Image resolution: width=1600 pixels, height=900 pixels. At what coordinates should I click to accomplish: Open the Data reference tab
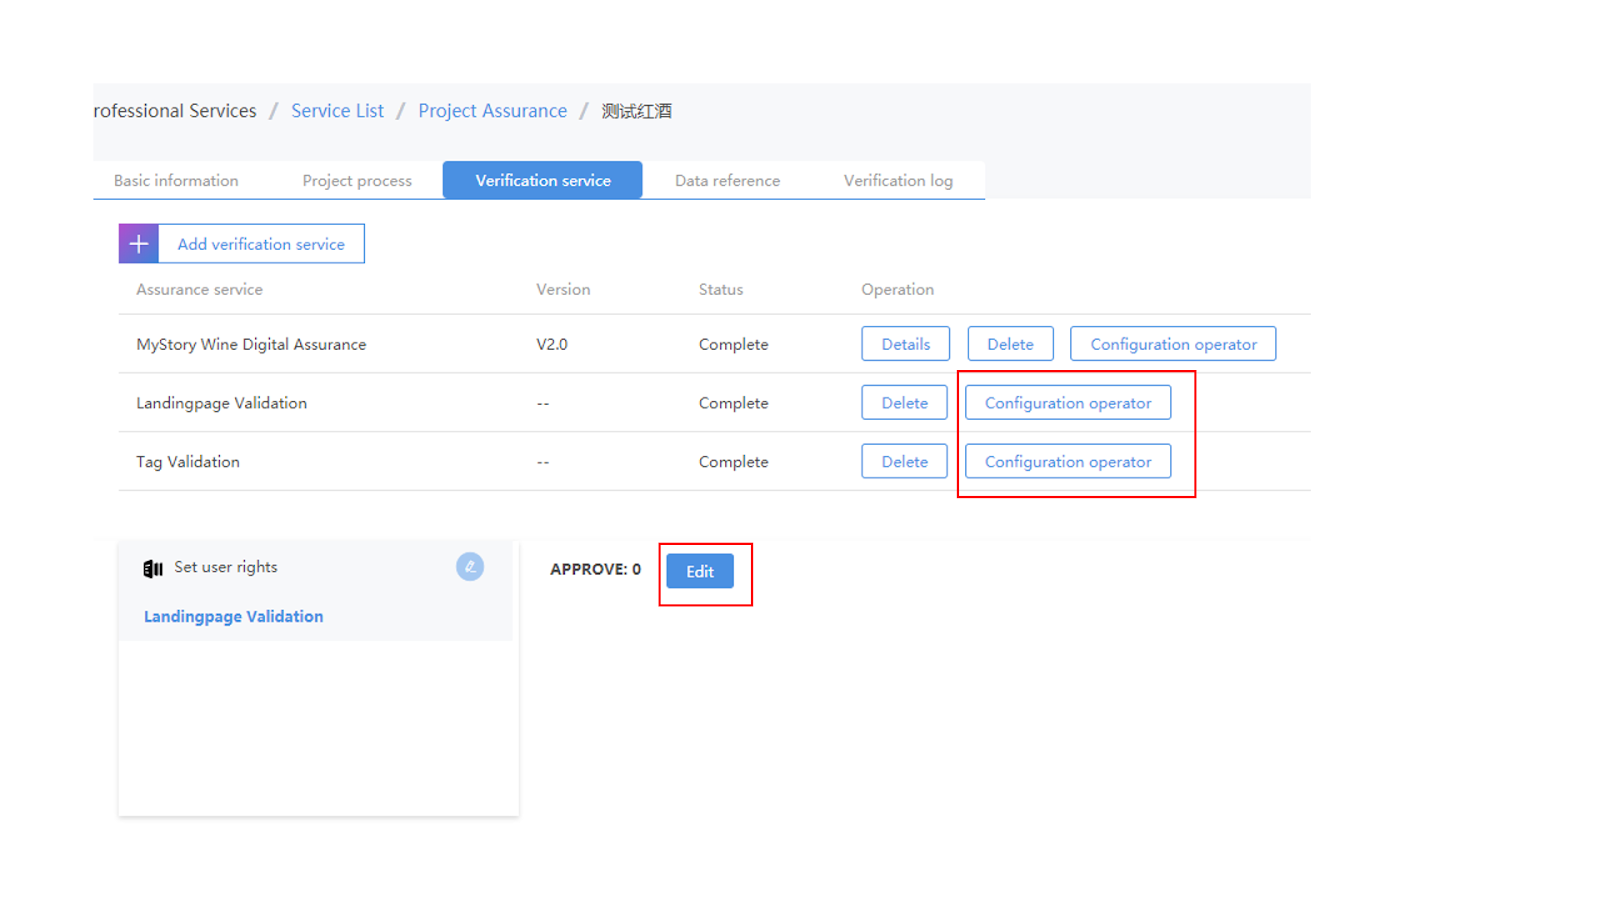(727, 181)
